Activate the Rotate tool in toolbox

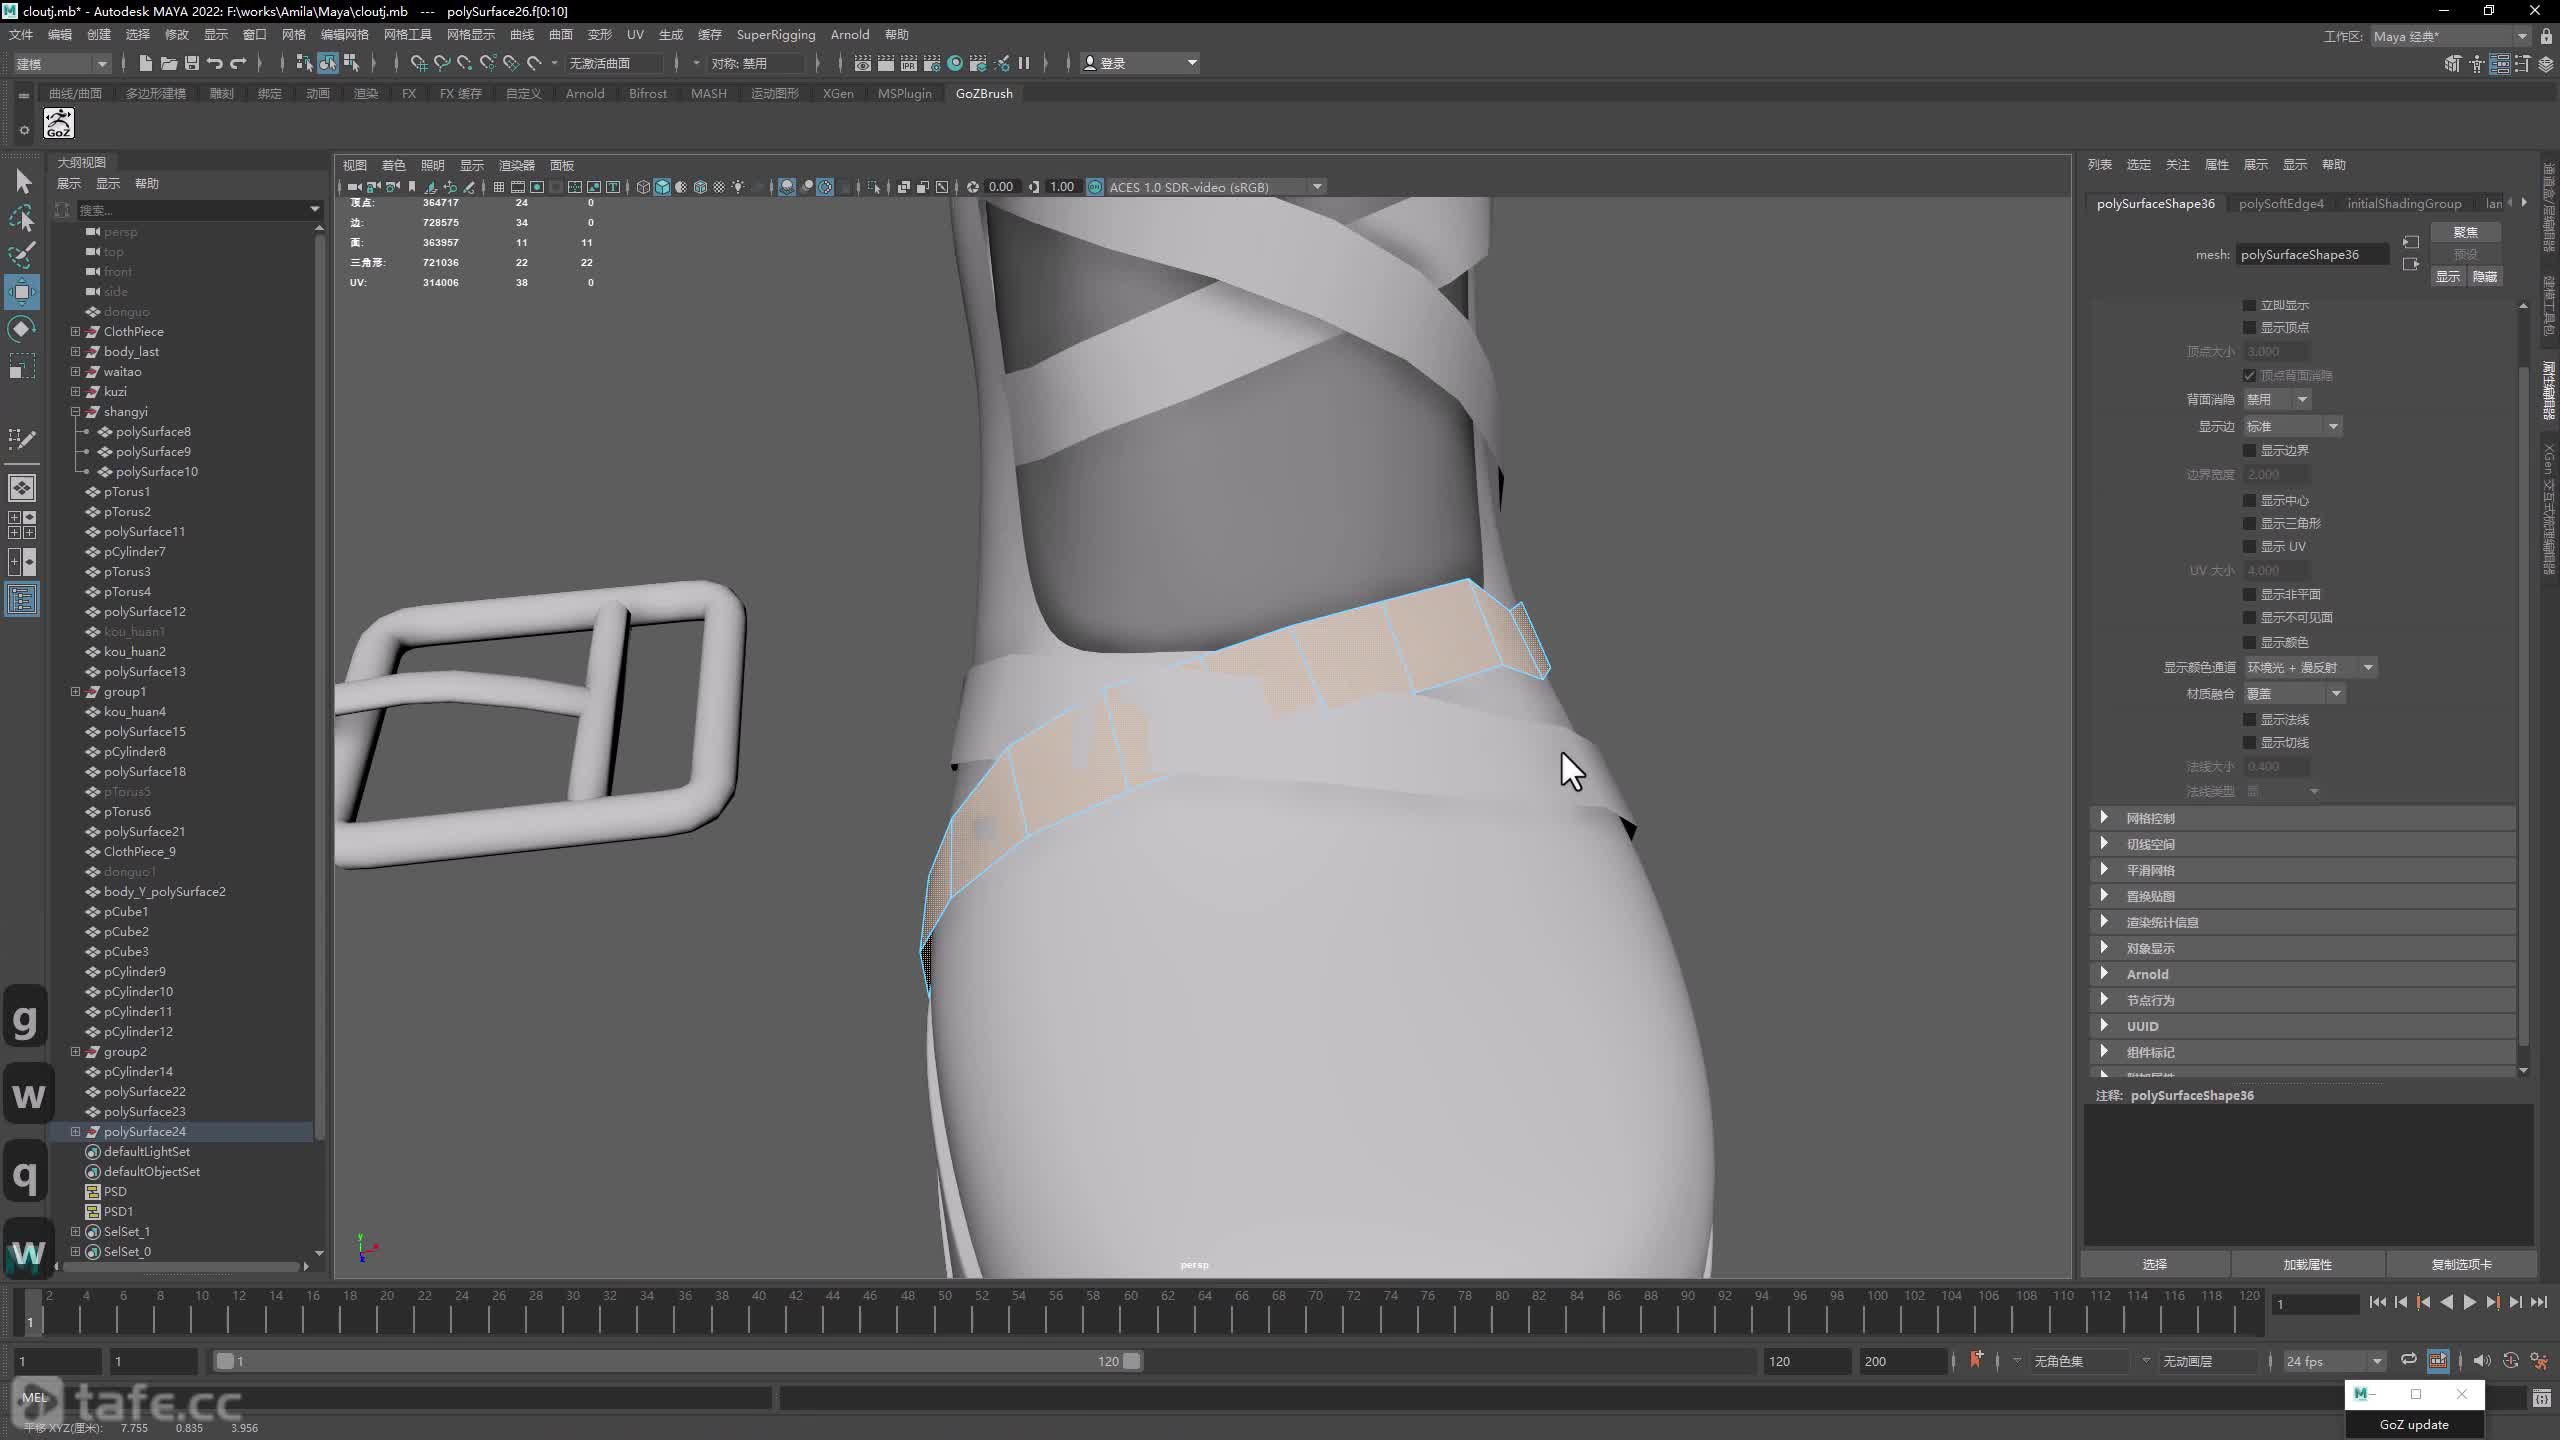pos(22,329)
